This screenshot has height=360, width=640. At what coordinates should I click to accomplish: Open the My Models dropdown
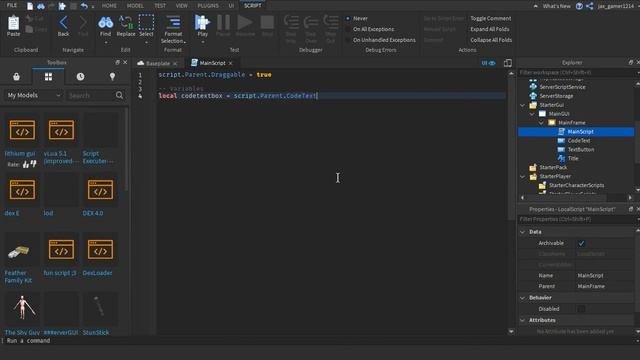34,95
